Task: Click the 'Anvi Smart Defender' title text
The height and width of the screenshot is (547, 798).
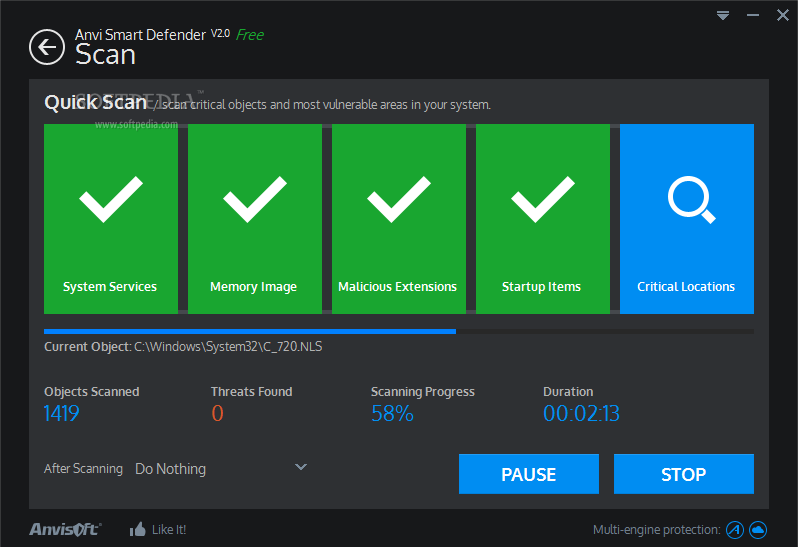Action: point(140,35)
